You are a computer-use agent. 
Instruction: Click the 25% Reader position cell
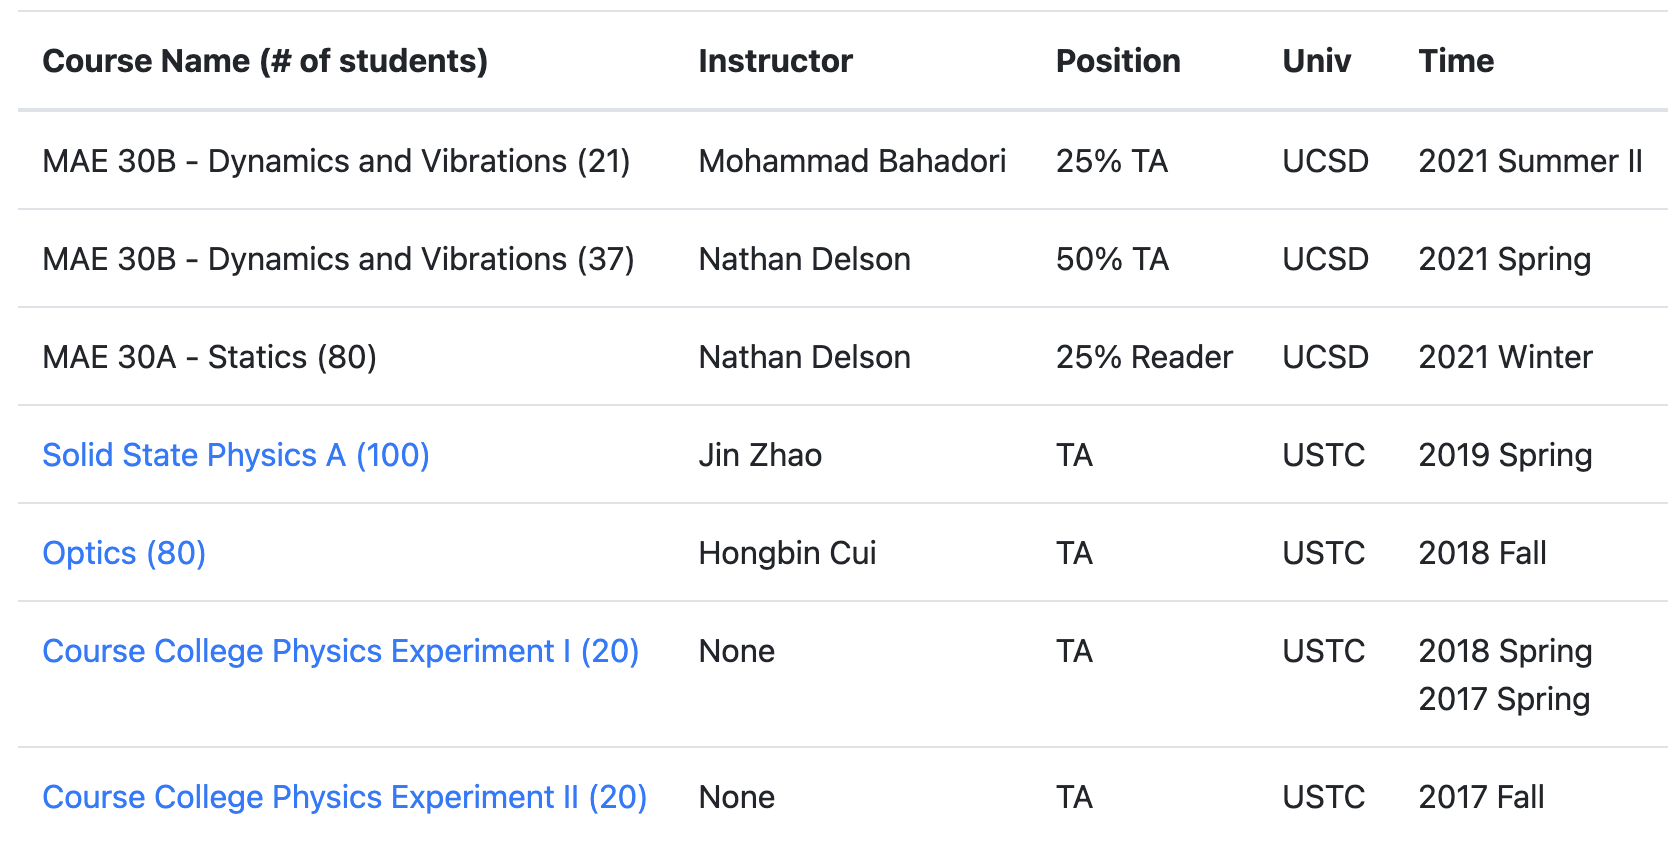1144,357
